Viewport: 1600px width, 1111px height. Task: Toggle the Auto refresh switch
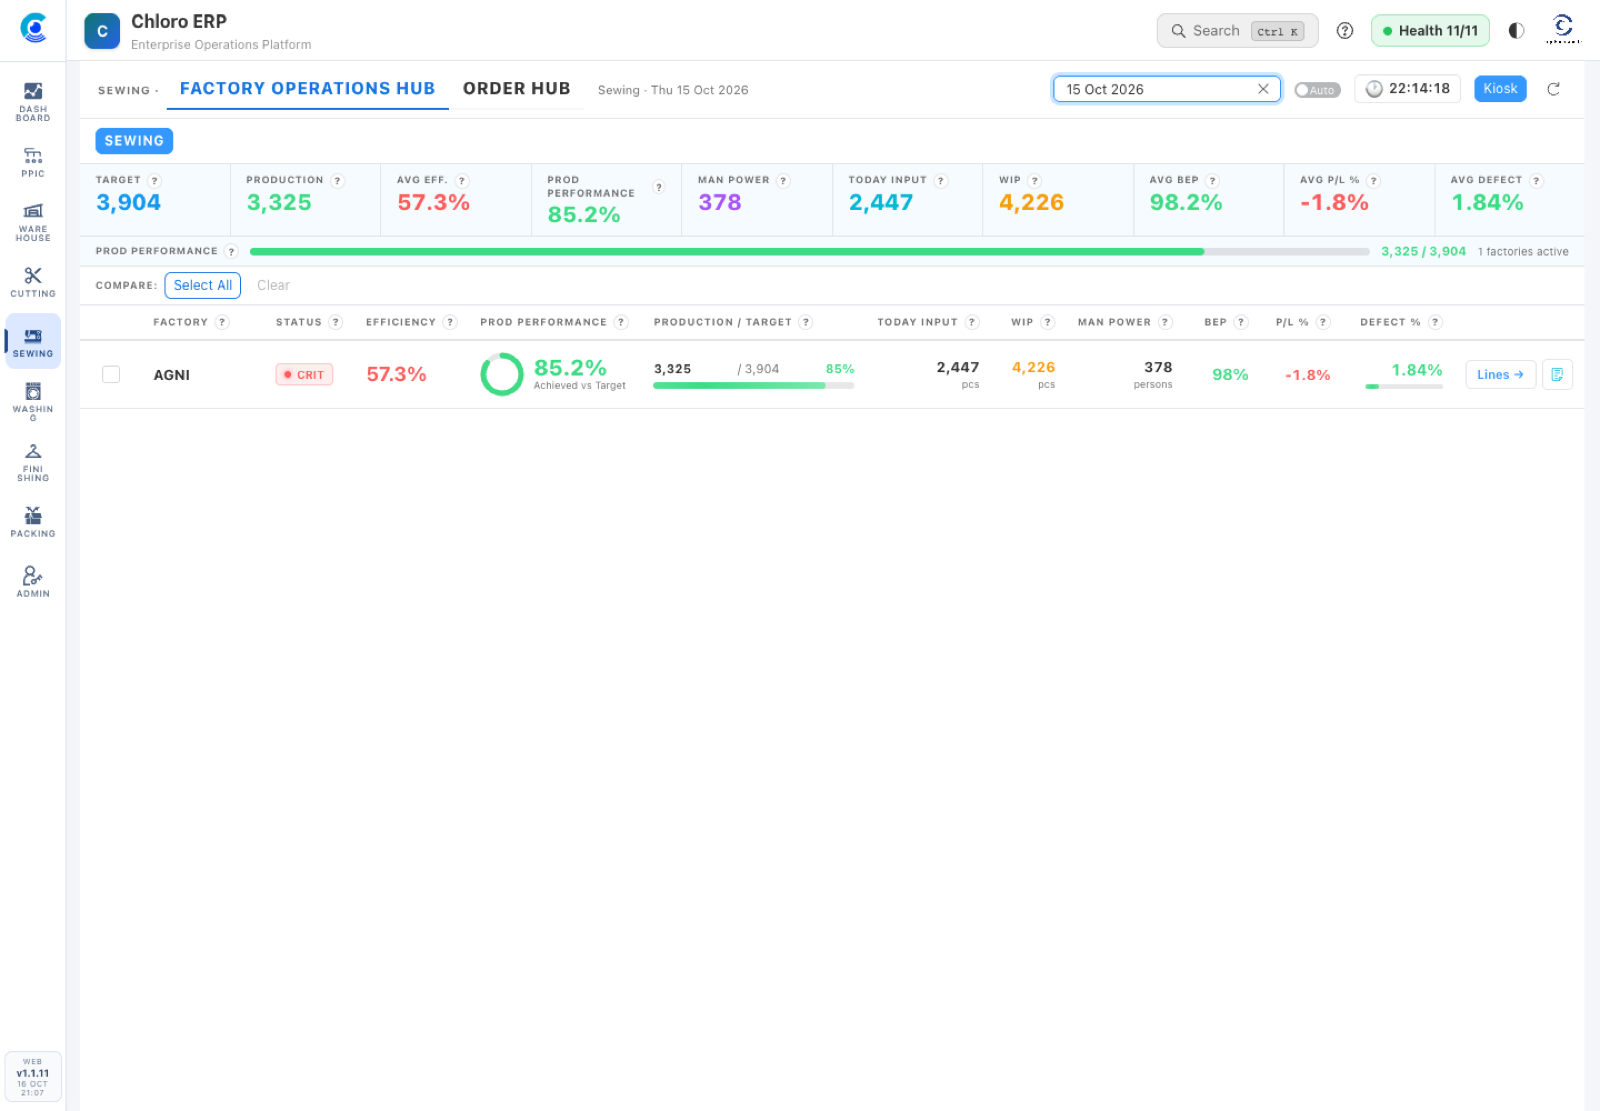point(1317,90)
